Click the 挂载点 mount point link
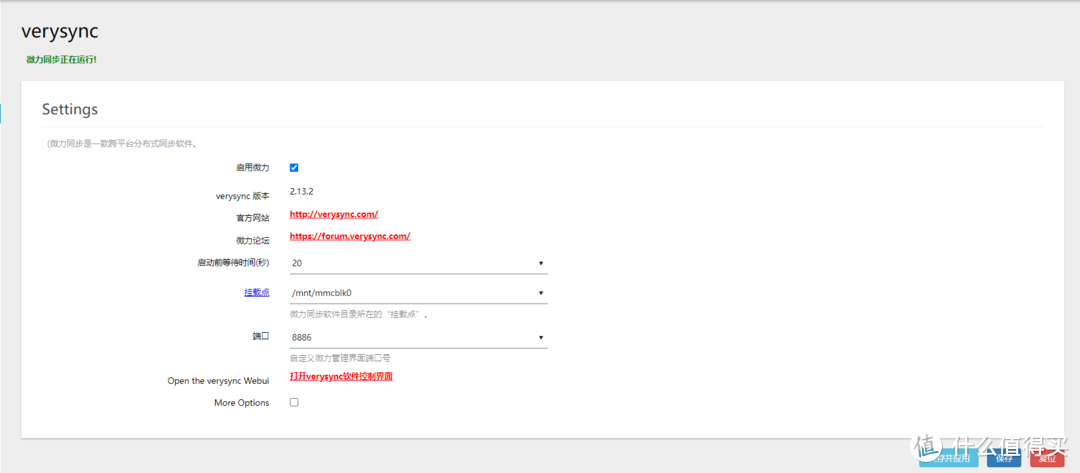This screenshot has height=473, width=1080. [256, 292]
